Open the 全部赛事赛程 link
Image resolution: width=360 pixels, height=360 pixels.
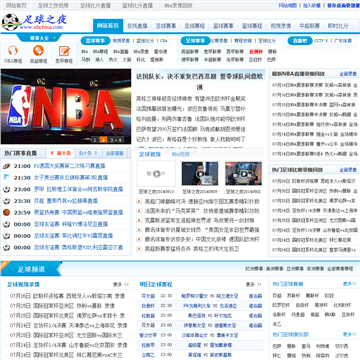340,269
